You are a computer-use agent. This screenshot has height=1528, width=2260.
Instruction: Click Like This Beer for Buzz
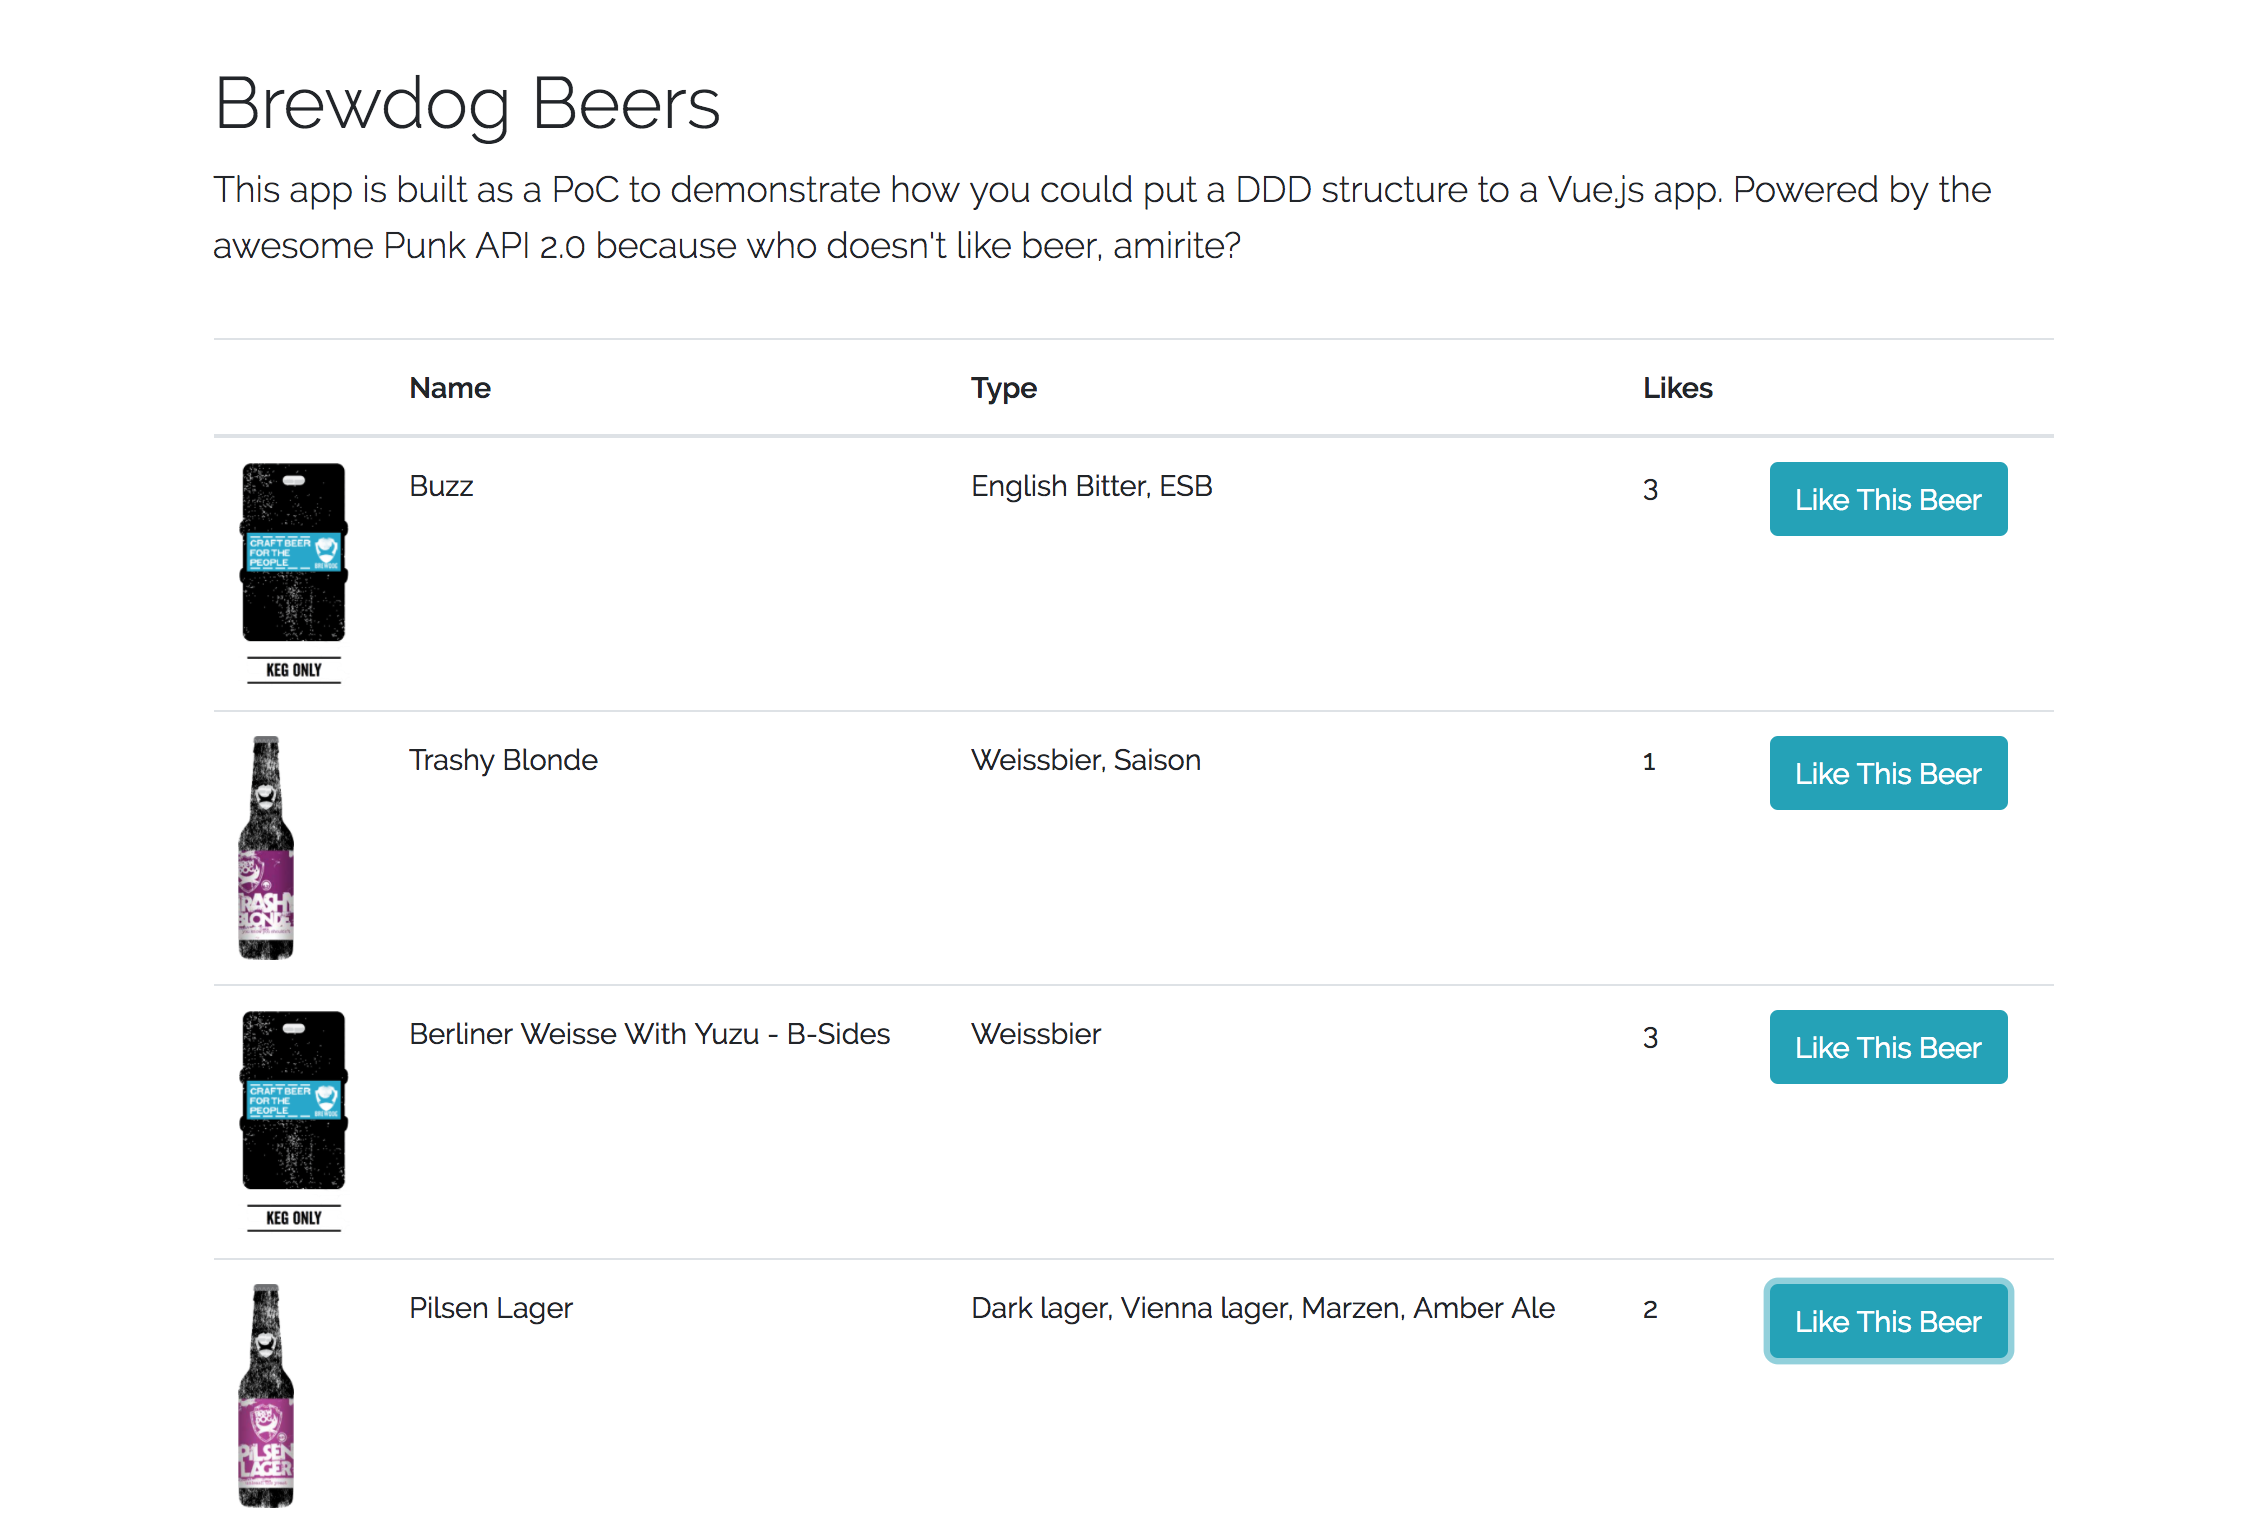1887,499
